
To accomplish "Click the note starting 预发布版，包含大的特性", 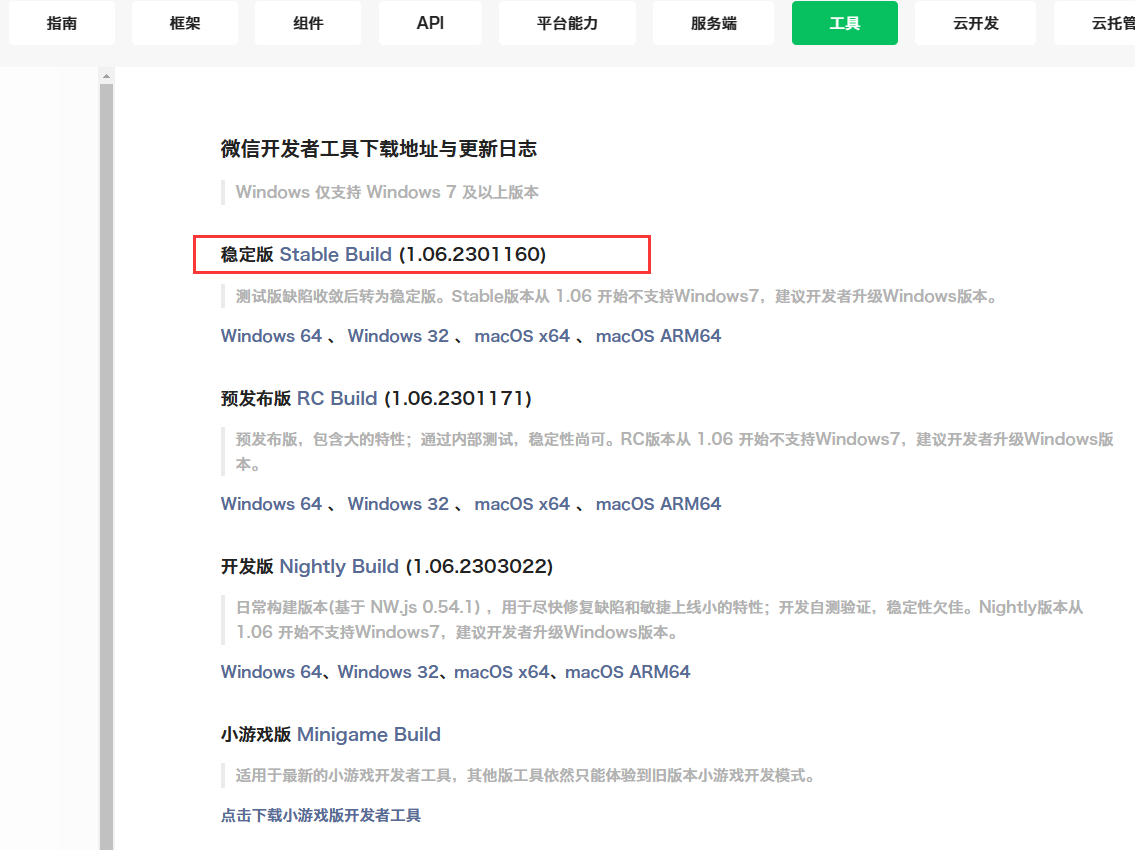I will pyautogui.click(x=675, y=451).
